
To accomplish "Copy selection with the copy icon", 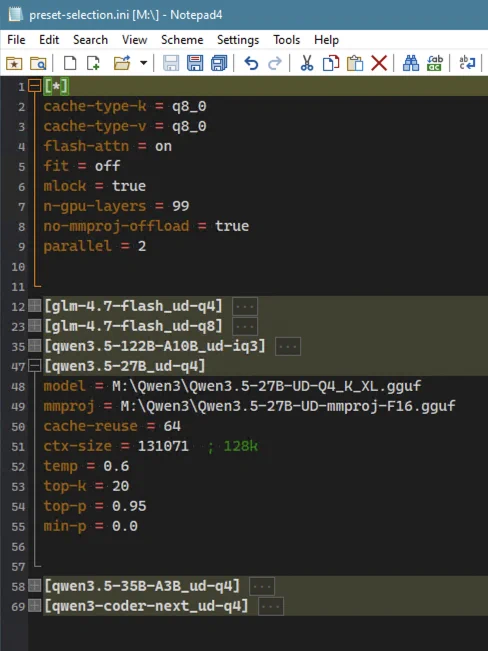I will [331, 64].
